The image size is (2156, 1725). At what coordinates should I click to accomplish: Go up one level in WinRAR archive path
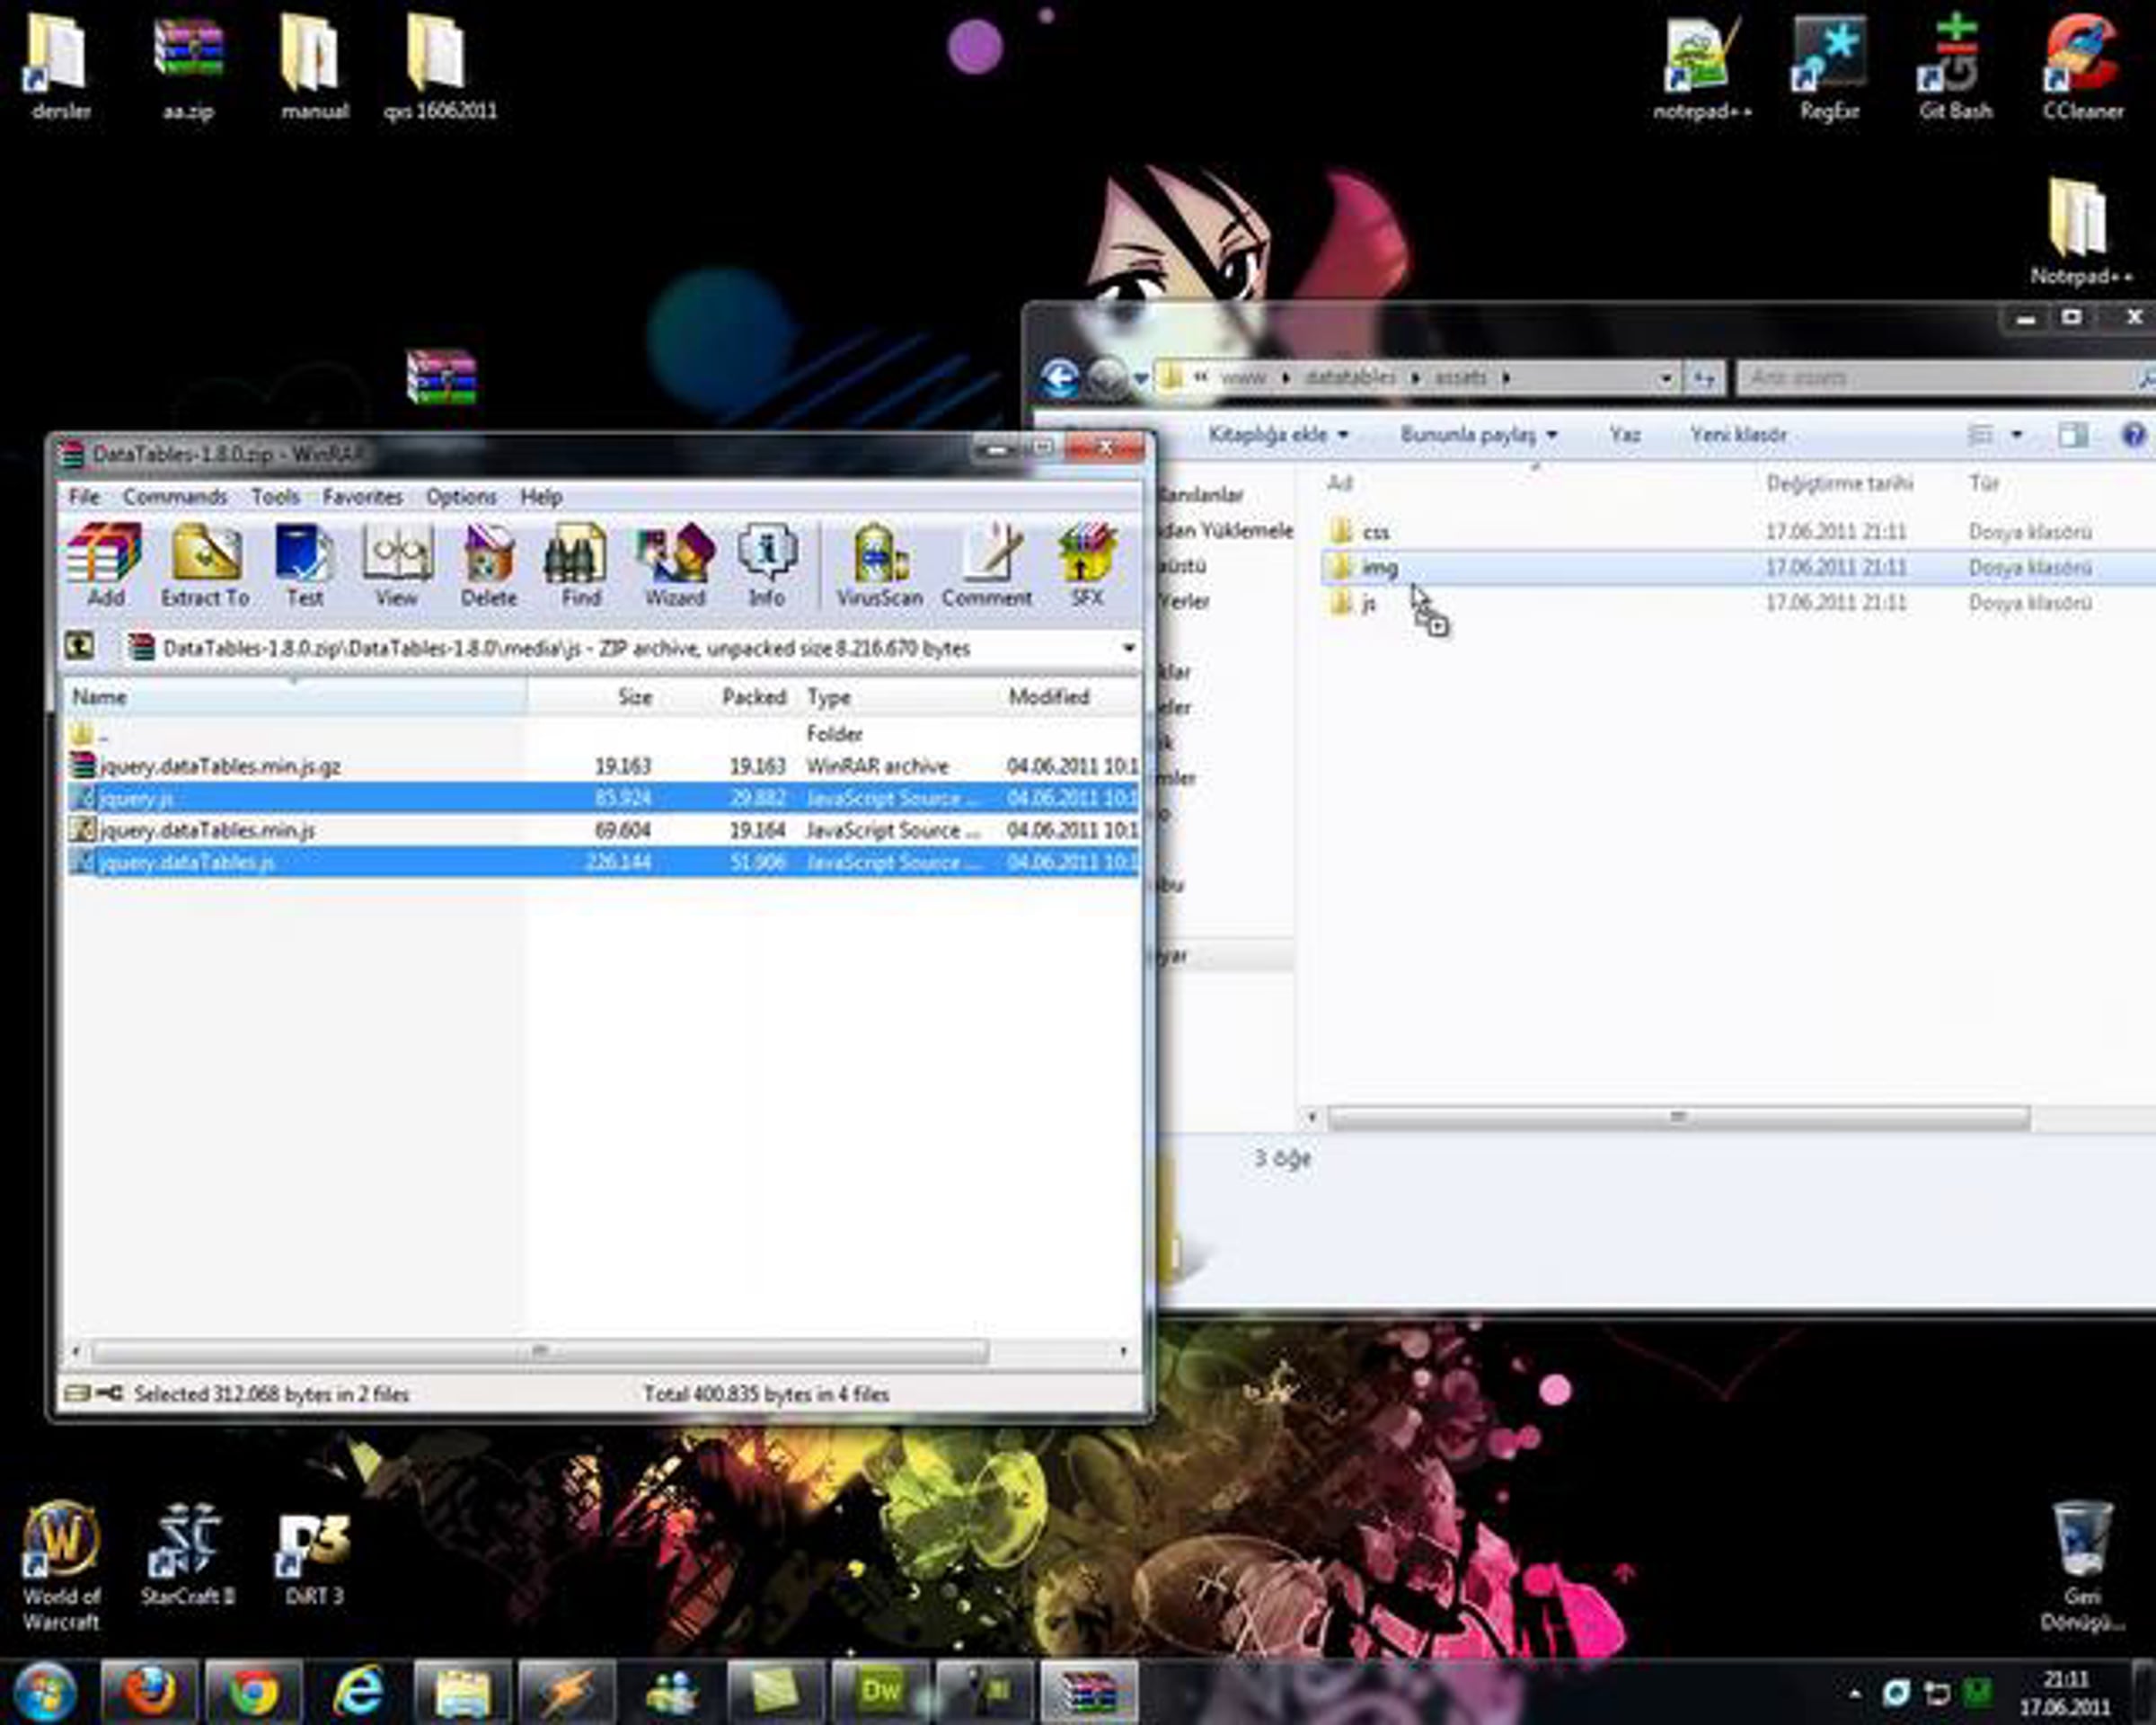tap(80, 647)
